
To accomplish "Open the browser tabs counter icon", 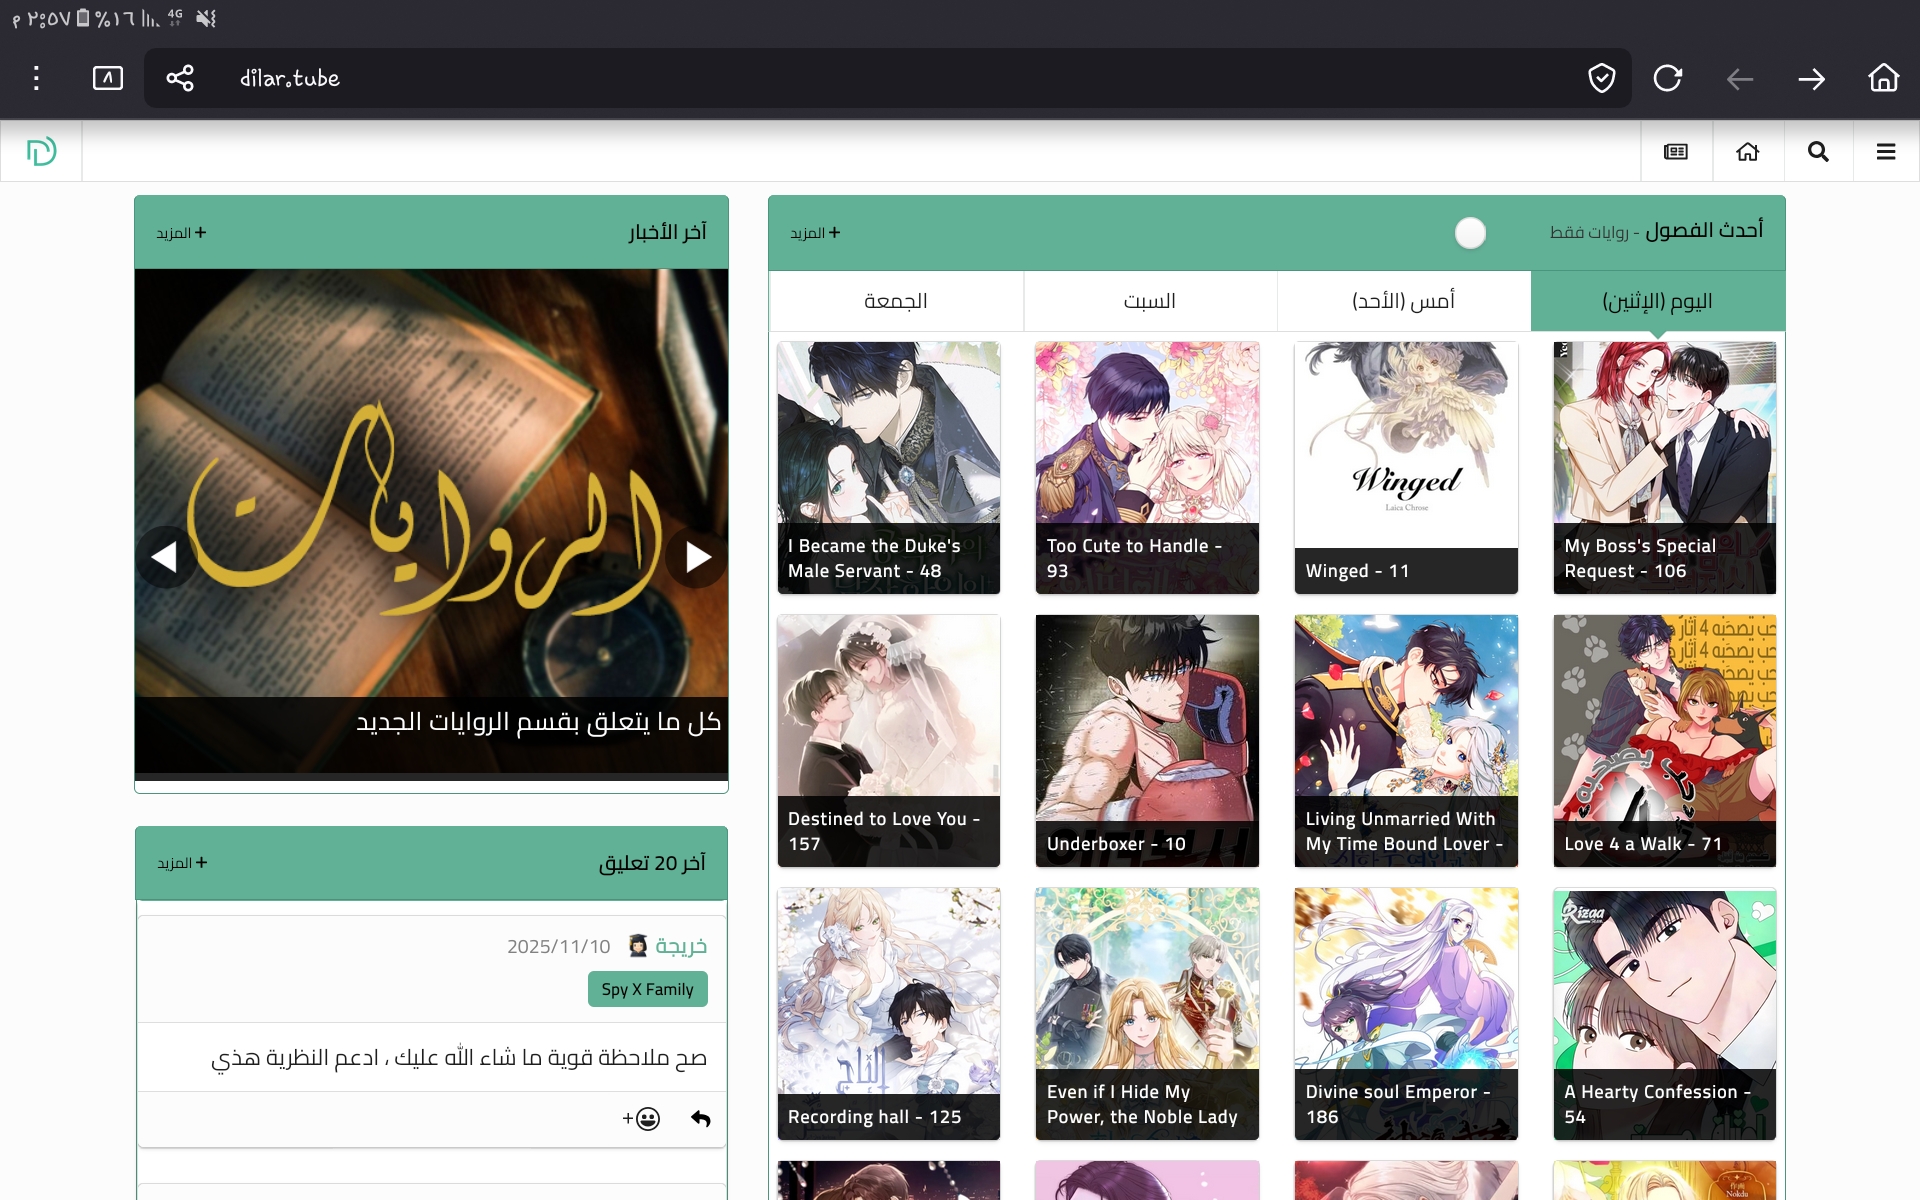I will click(108, 78).
